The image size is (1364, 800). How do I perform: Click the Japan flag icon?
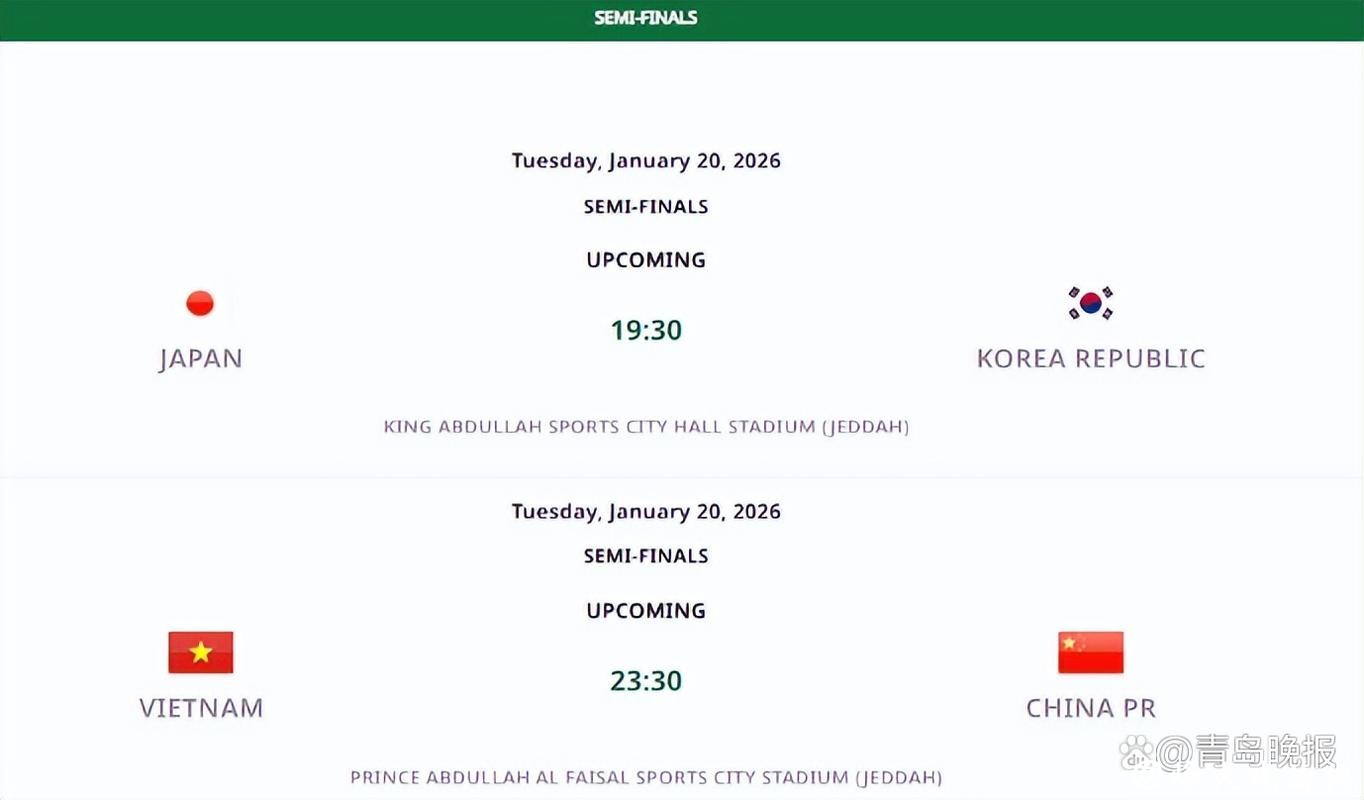tap(200, 303)
